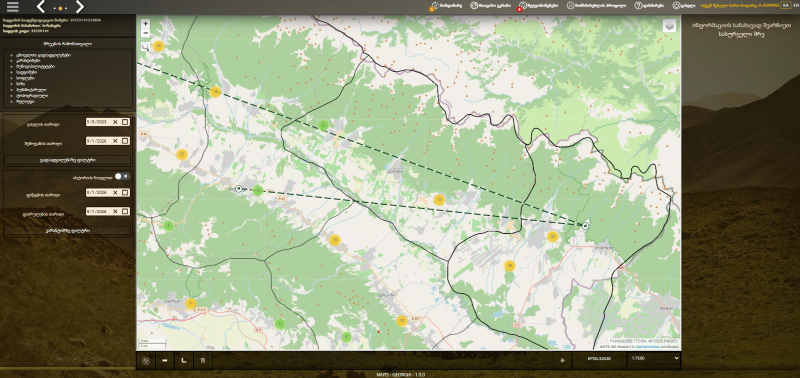Image resolution: width=800 pixels, height=378 pixels.
Task: Click the yellow cluster marker labeled 15
Action: 159,46
